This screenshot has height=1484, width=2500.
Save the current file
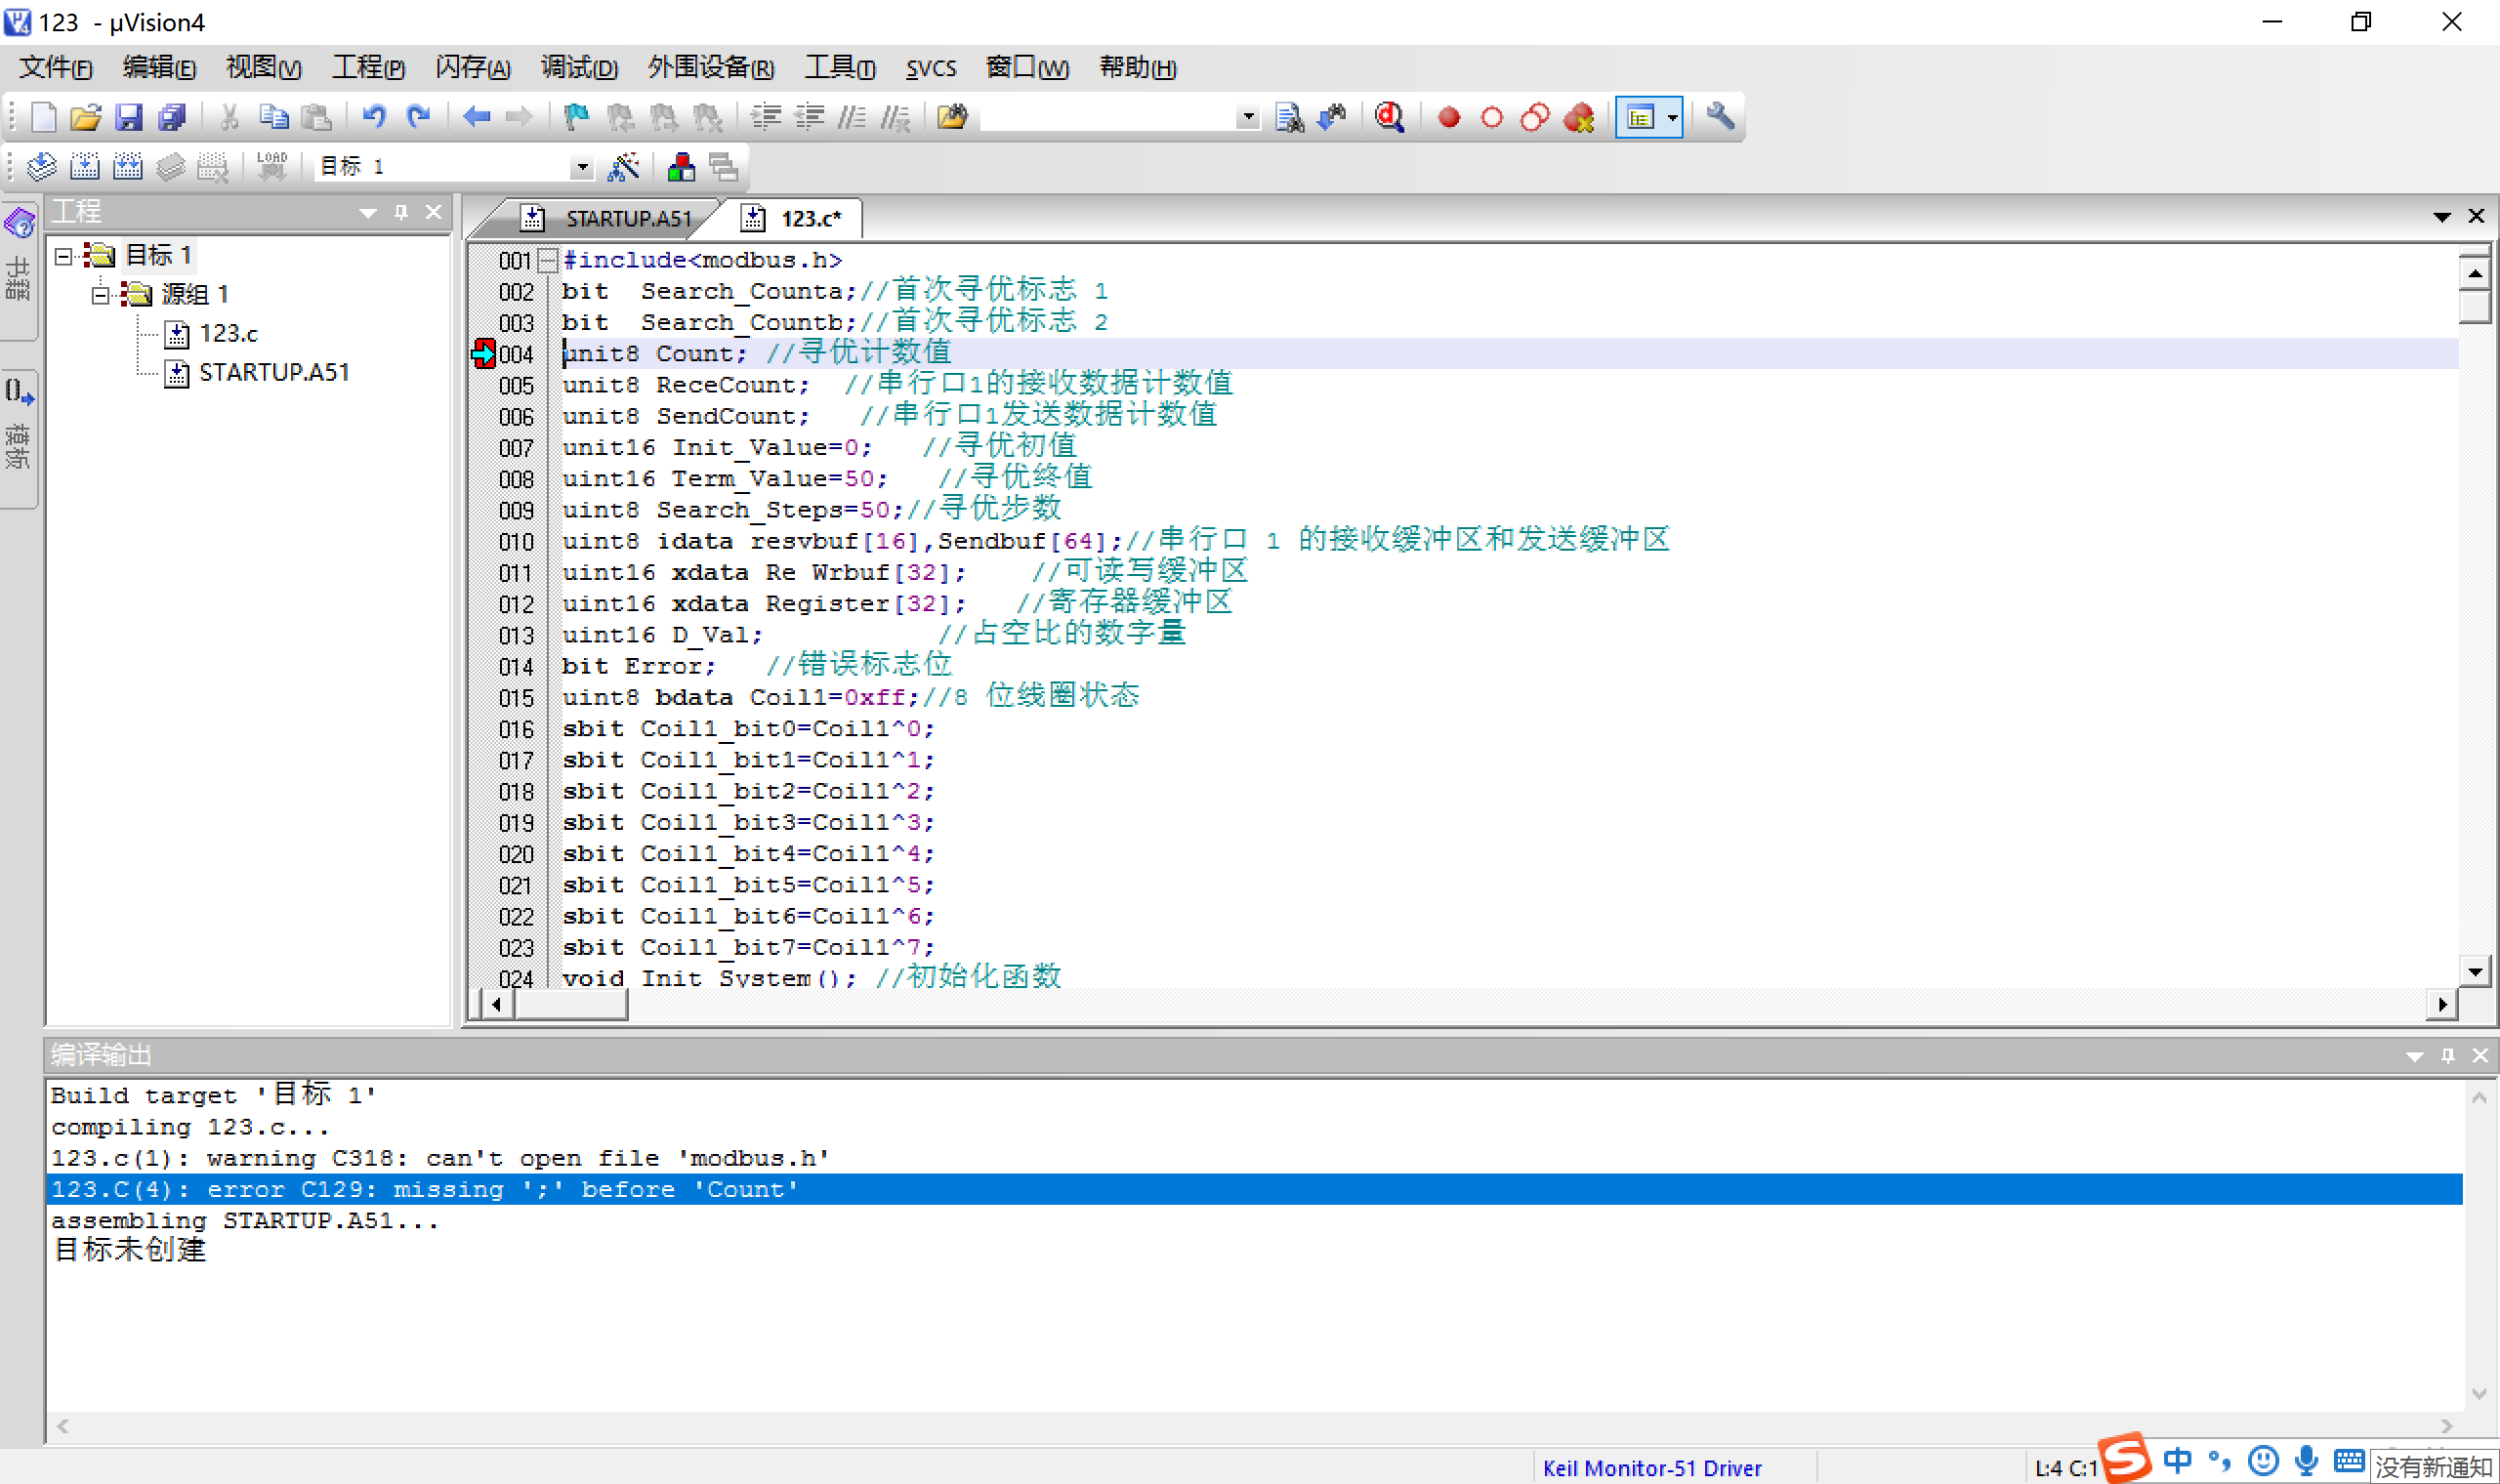click(129, 117)
